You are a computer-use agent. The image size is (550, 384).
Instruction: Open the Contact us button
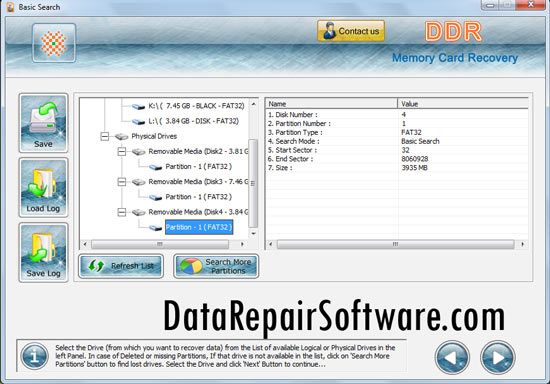click(x=351, y=31)
